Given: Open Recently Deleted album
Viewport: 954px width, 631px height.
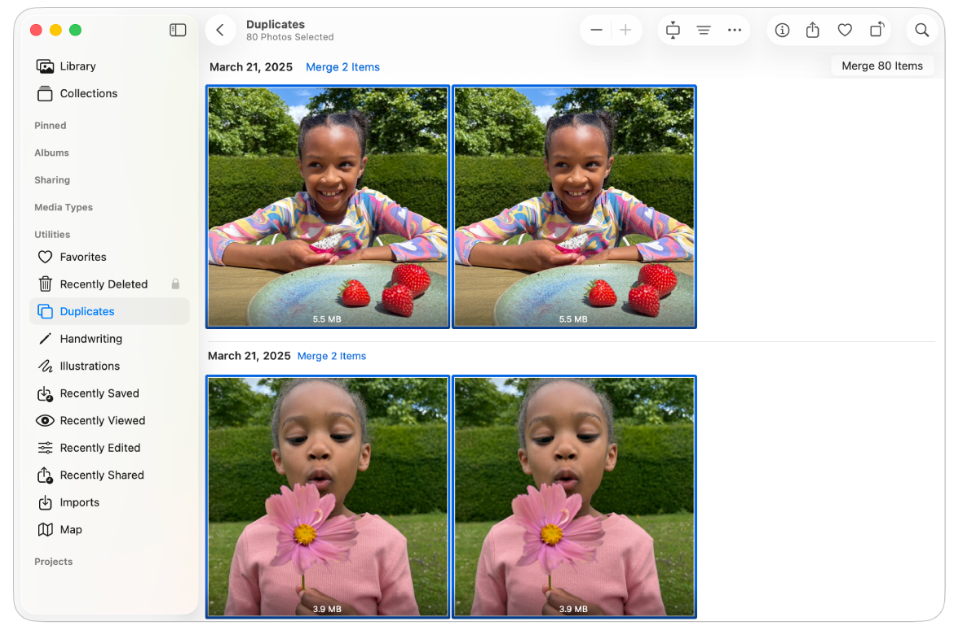Looking at the screenshot, I should click(103, 284).
